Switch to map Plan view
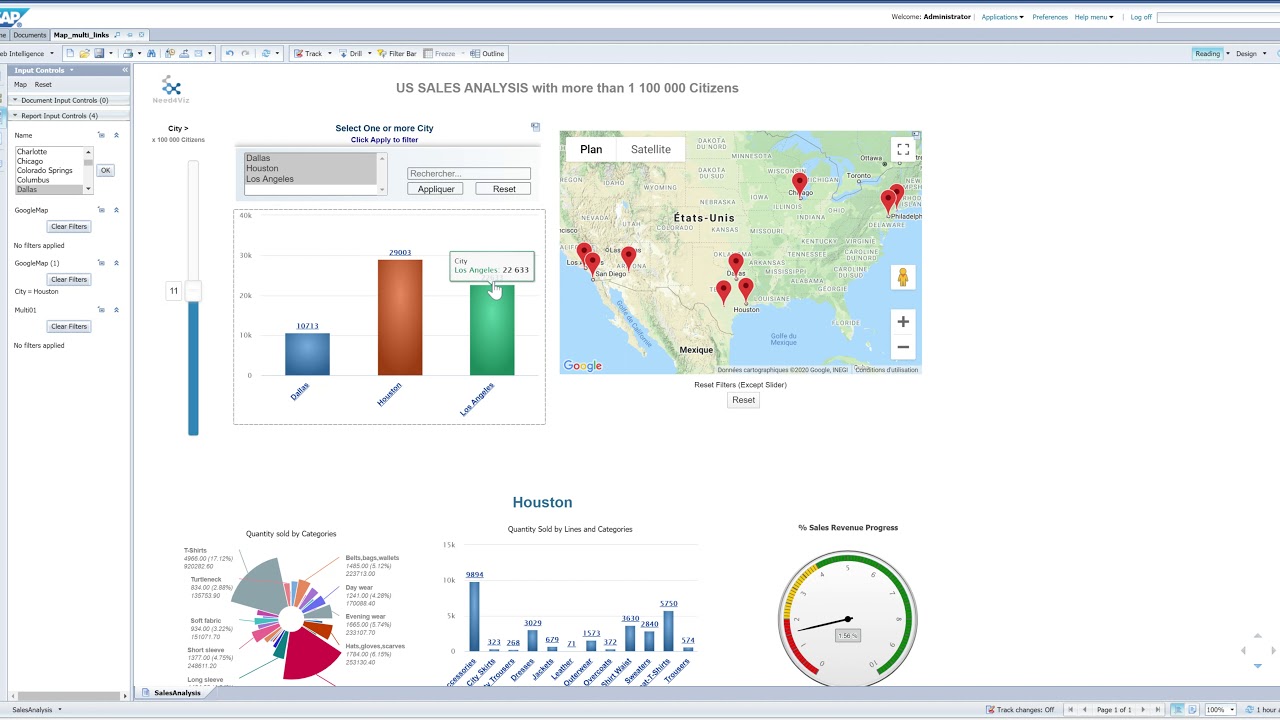The image size is (1280, 720). tap(591, 149)
